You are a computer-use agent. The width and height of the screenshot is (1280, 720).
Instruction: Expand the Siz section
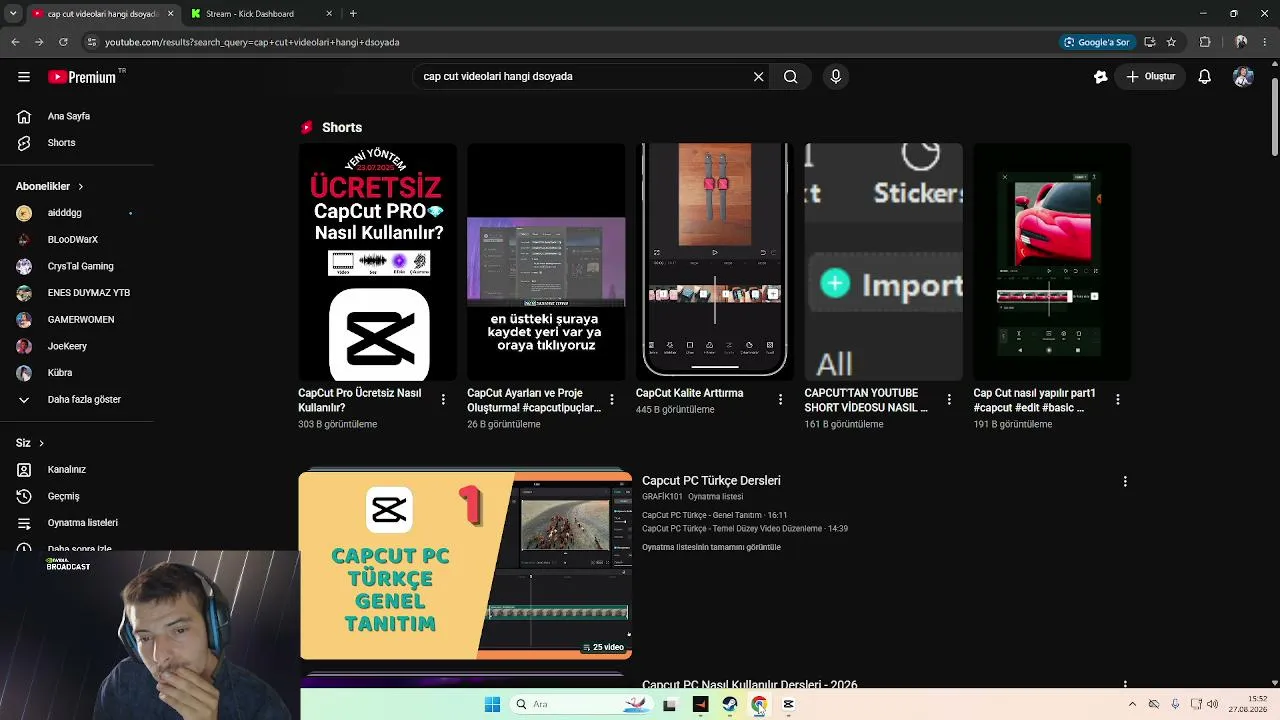click(30, 443)
